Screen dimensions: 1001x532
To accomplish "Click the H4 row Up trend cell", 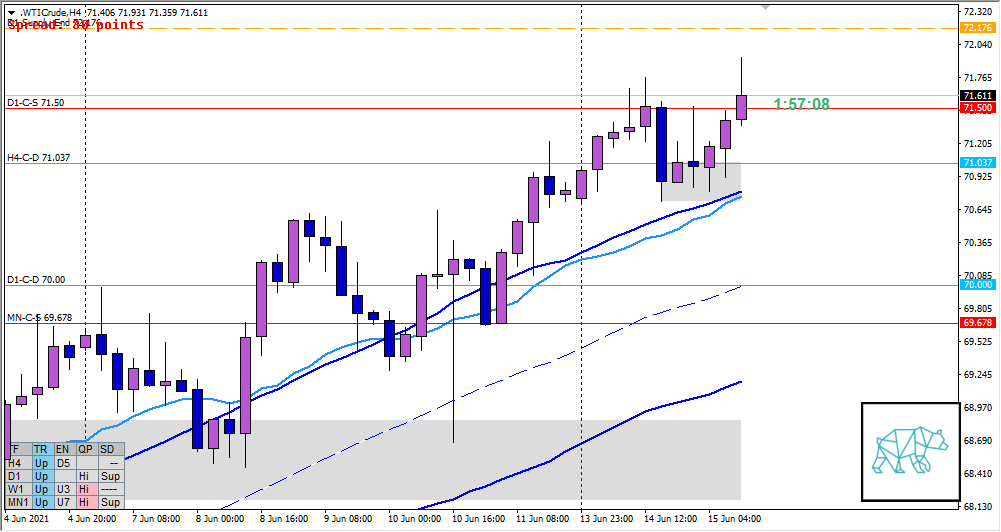I will tap(41, 463).
